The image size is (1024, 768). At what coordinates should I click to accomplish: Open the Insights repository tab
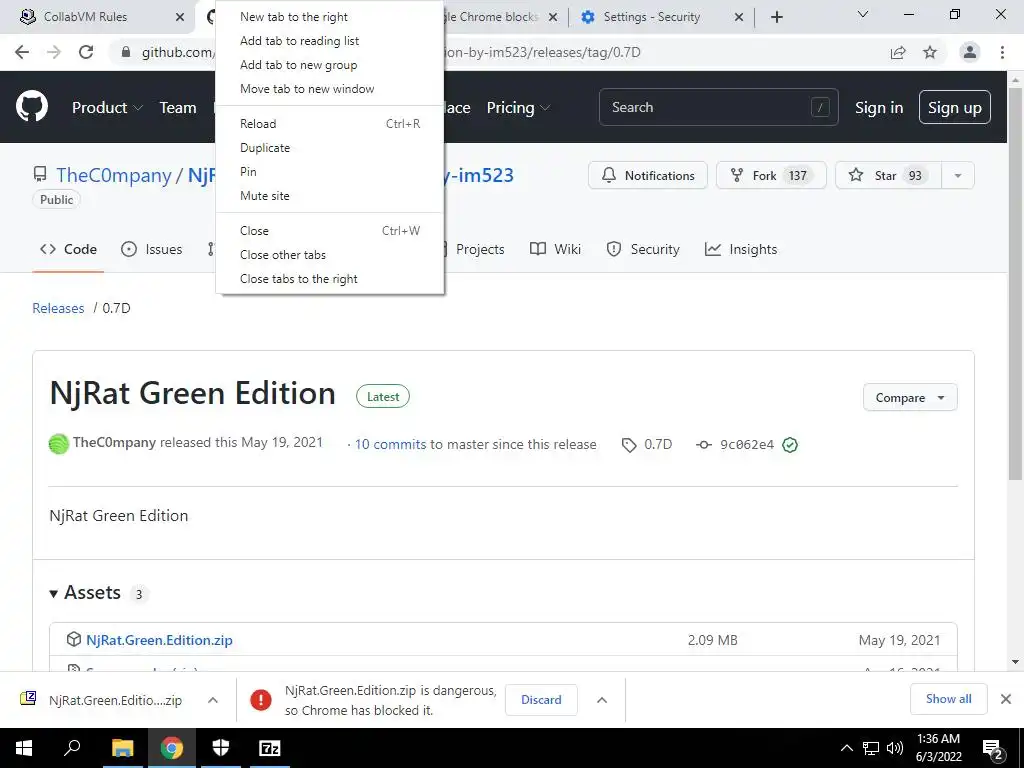(x=741, y=249)
